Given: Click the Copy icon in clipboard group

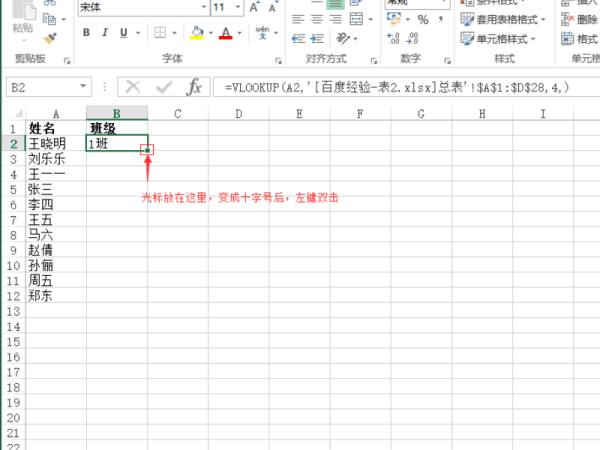Looking at the screenshot, I should click(x=50, y=19).
